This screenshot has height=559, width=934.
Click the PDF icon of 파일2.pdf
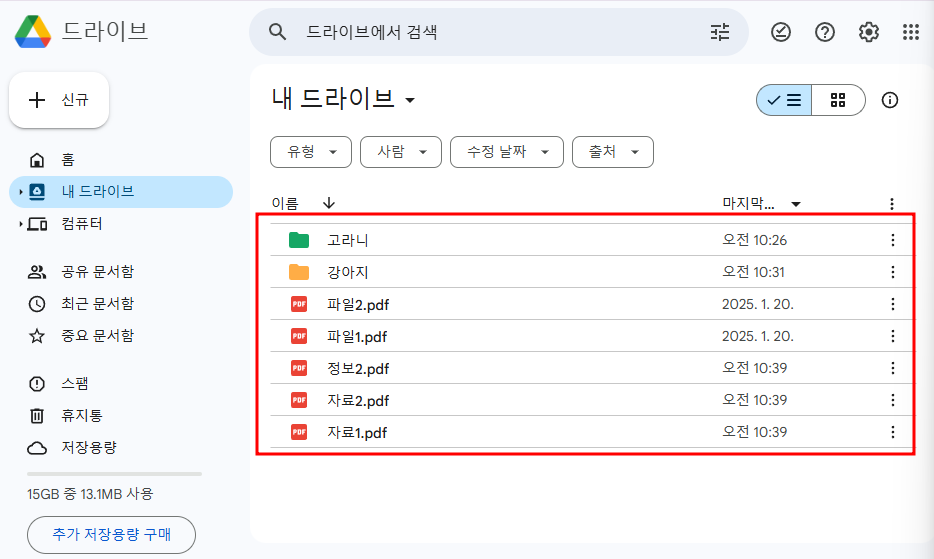[299, 304]
